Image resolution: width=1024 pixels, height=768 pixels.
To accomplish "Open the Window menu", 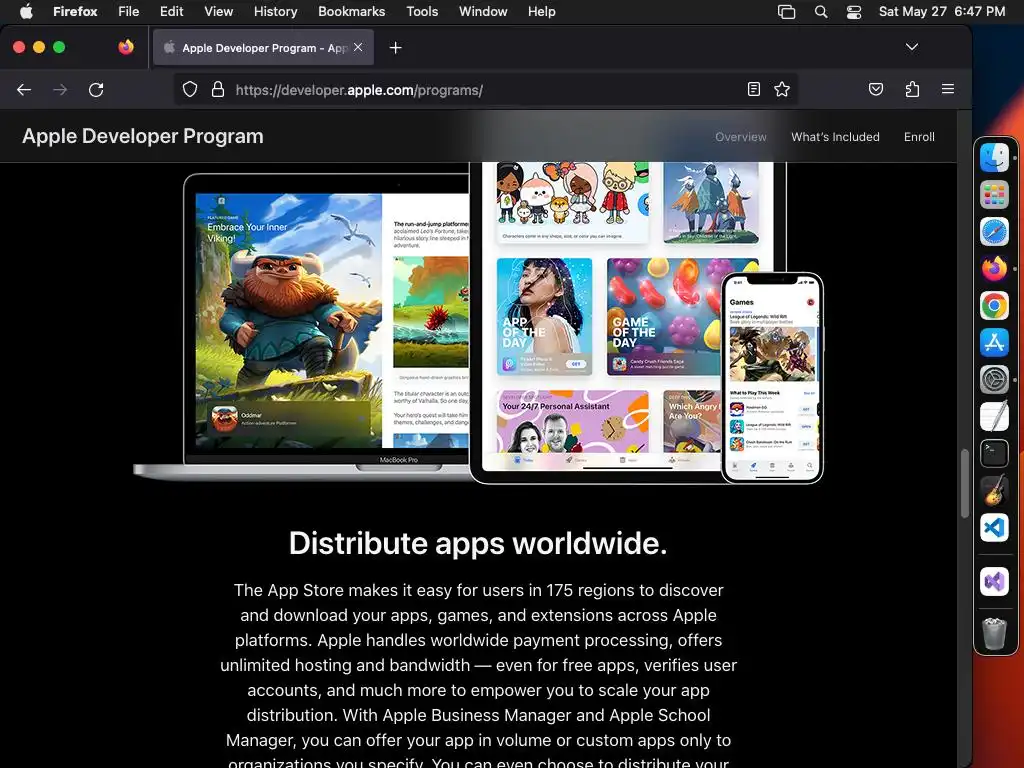I will (483, 11).
